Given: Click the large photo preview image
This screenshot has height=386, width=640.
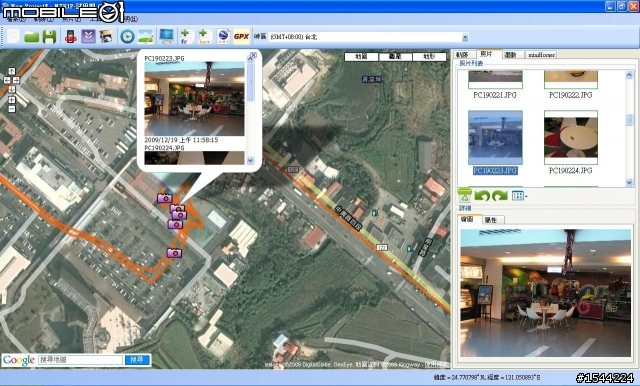Looking at the screenshot, I should [546, 293].
